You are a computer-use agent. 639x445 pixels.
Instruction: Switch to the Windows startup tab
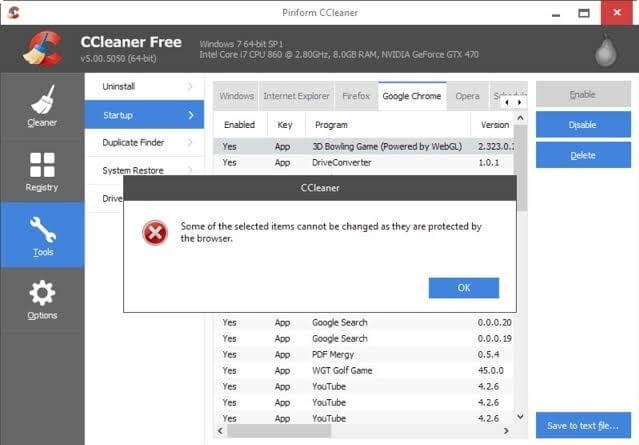pyautogui.click(x=236, y=96)
